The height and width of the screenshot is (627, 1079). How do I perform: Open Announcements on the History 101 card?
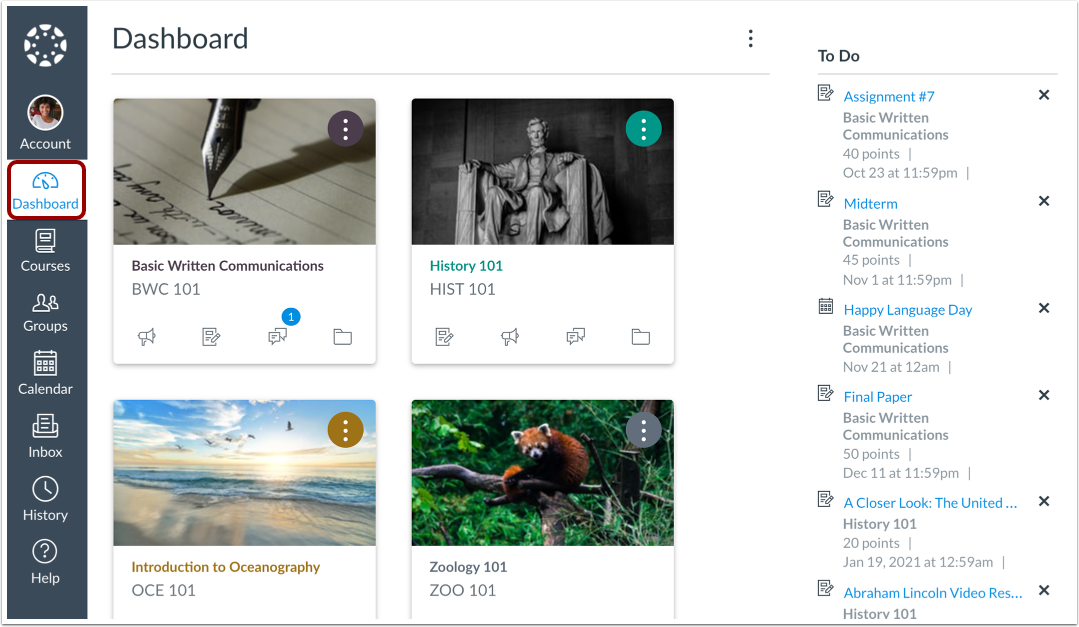pyautogui.click(x=510, y=337)
